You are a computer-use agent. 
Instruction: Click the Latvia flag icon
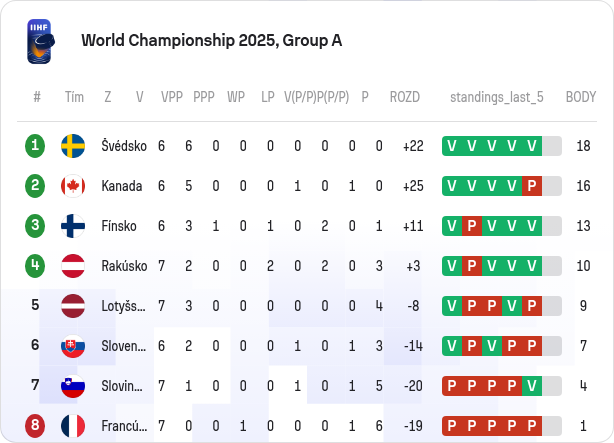[73, 306]
